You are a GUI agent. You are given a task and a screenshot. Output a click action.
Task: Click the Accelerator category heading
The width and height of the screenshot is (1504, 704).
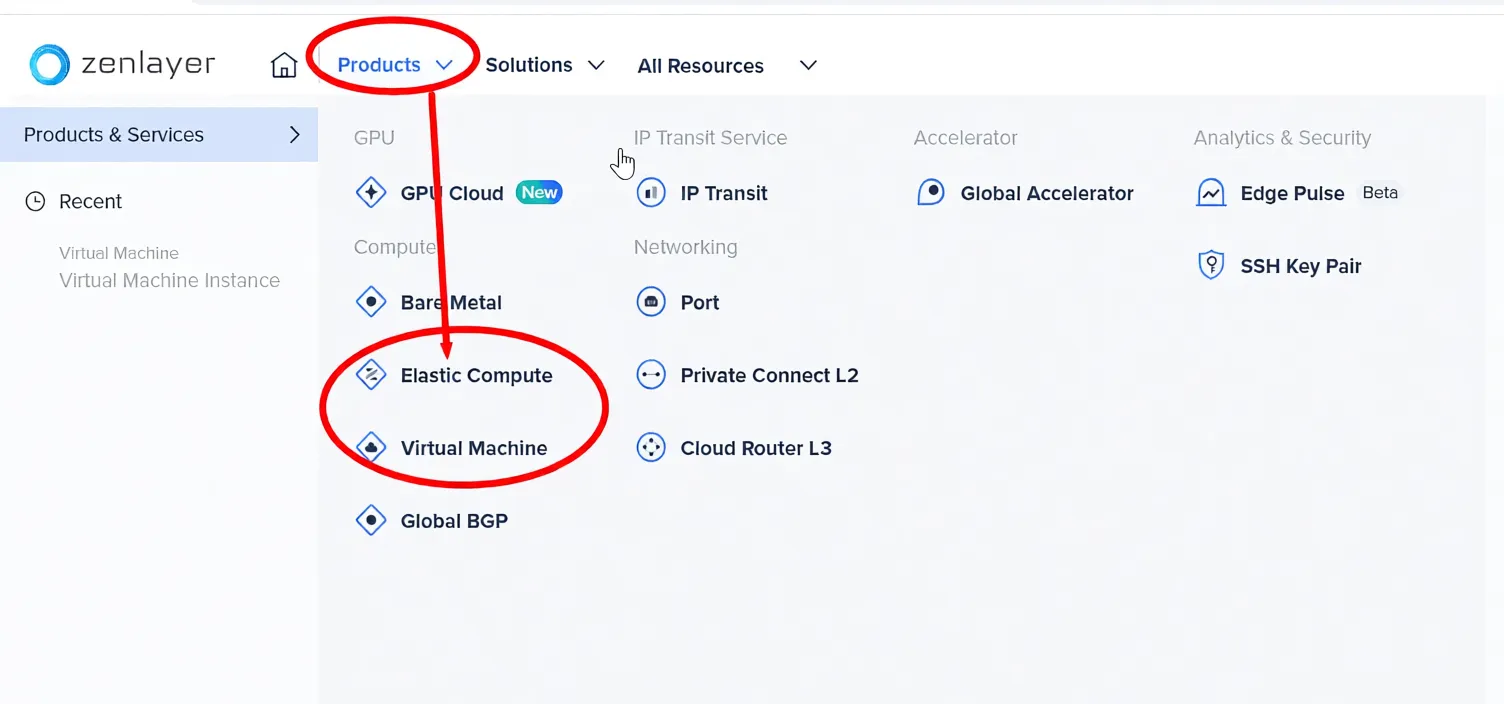pyautogui.click(x=965, y=138)
